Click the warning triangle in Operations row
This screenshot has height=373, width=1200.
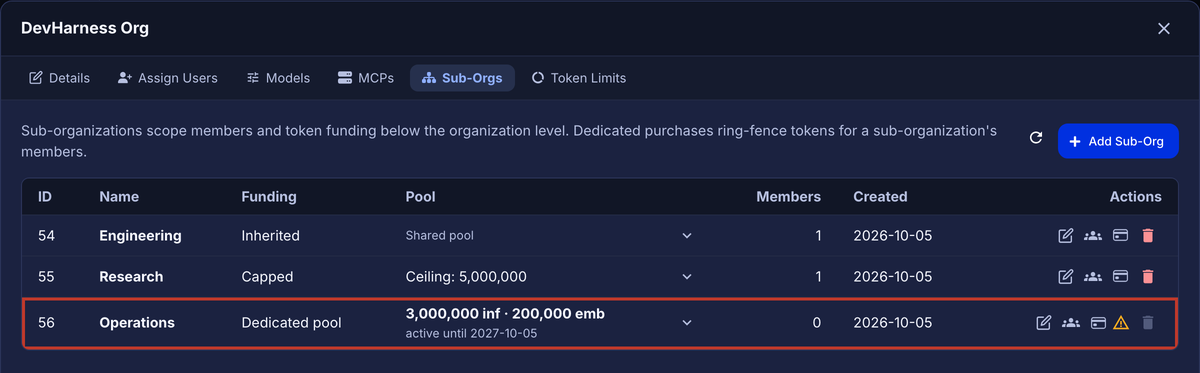1121,322
